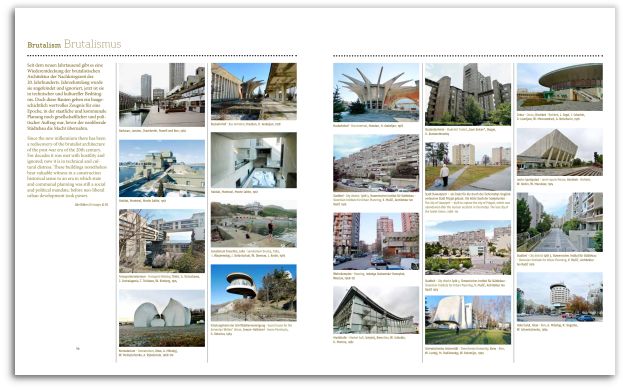Viewport: 623px width, 390px height.
Task: Open the white interior atrium photo
Action: point(253,160)
